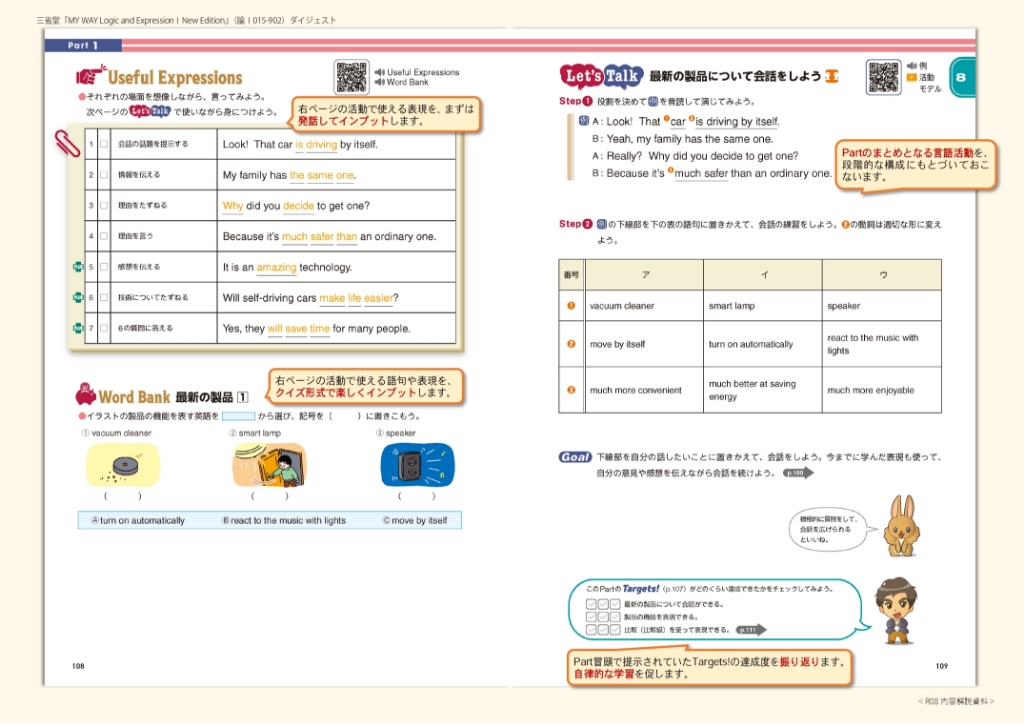1024x724 pixels.
Task: Click the rabbit character illustration
Action: (x=902, y=525)
